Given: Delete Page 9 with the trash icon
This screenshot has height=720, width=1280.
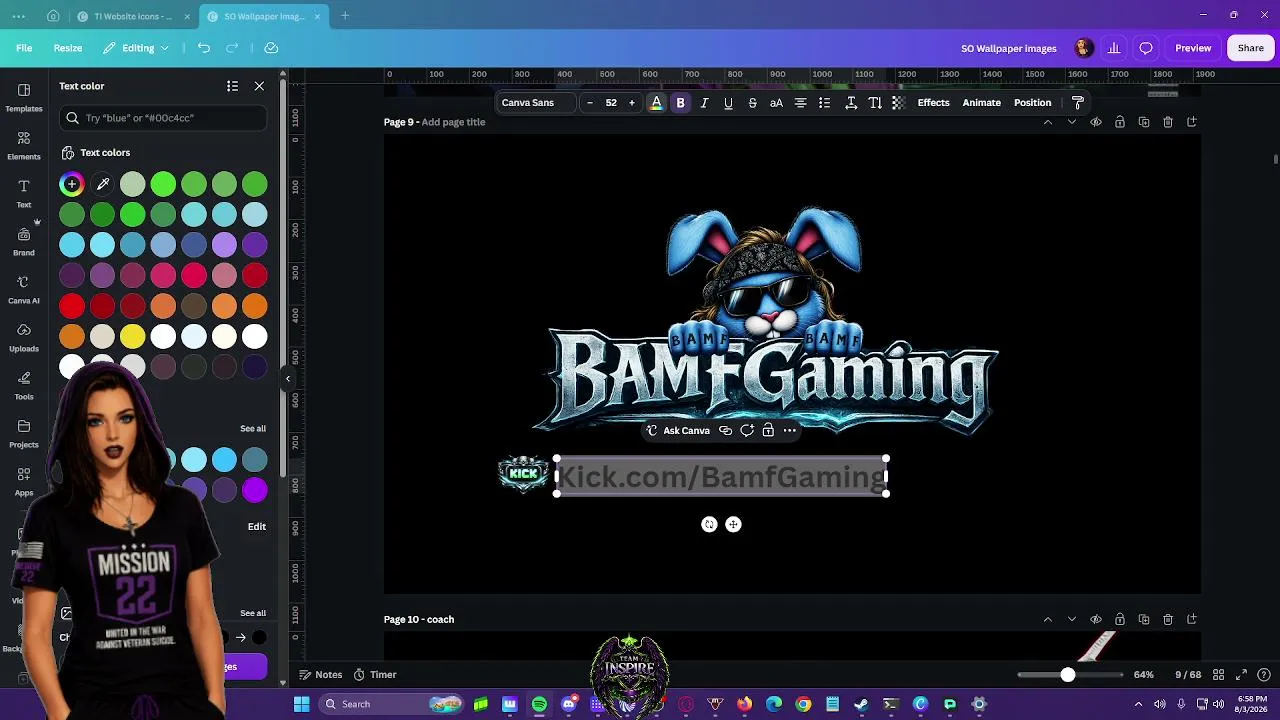Looking at the screenshot, I should [x=1168, y=122].
